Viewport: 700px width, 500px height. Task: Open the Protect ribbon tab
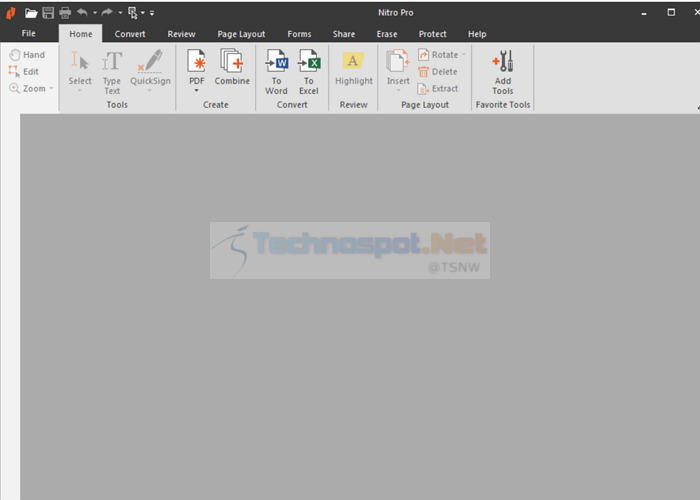433,34
